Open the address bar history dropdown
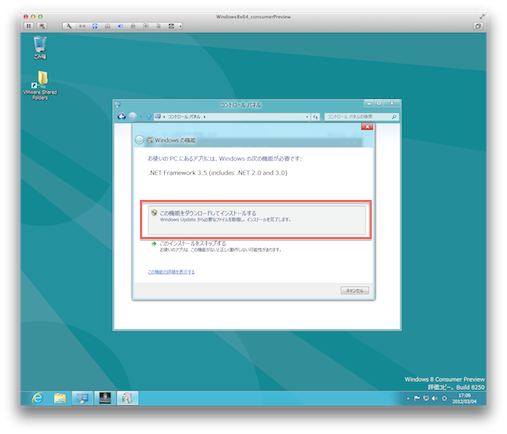This screenshot has height=434, width=507. click(307, 117)
